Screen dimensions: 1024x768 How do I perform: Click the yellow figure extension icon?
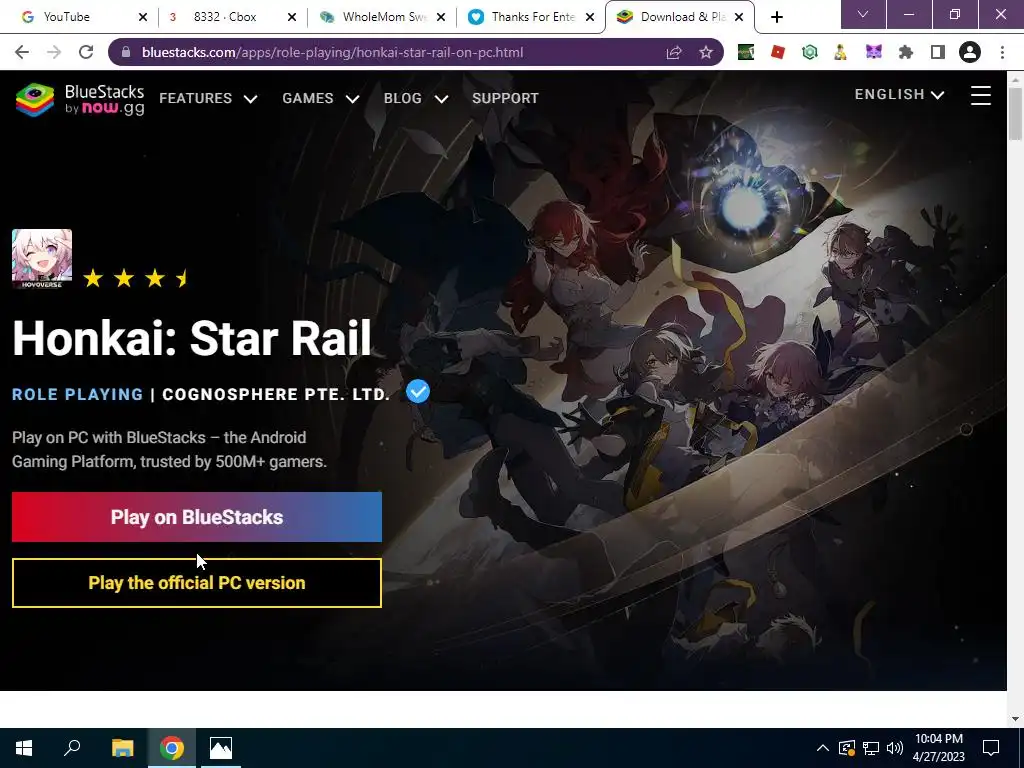[840, 52]
